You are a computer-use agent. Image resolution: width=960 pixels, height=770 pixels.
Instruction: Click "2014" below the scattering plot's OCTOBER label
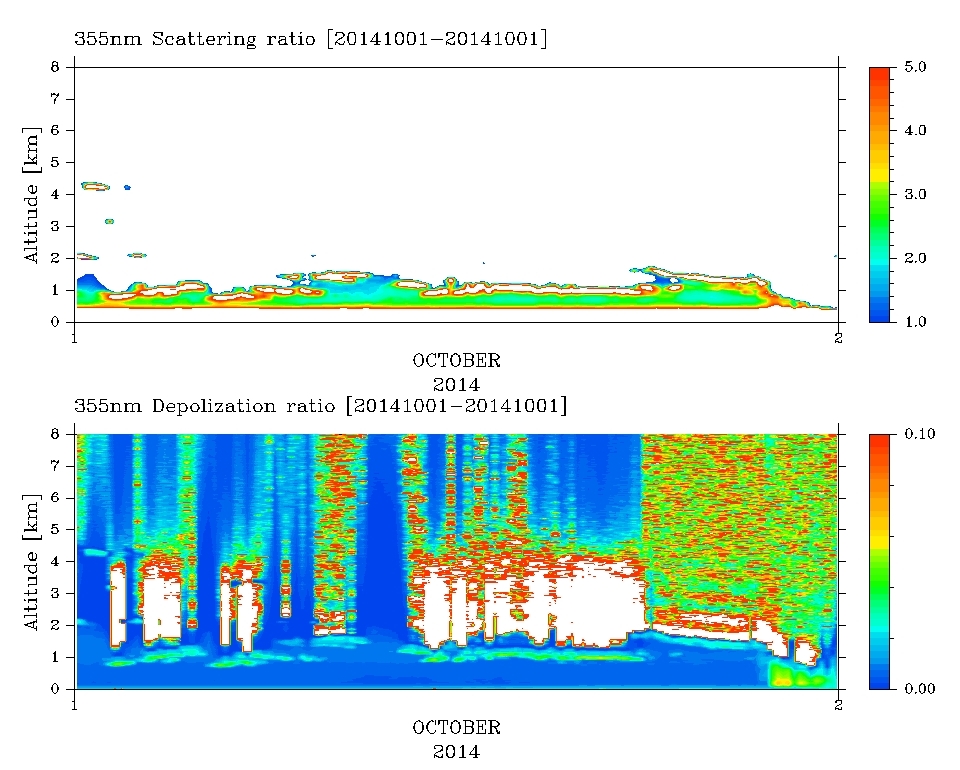pyautogui.click(x=456, y=384)
